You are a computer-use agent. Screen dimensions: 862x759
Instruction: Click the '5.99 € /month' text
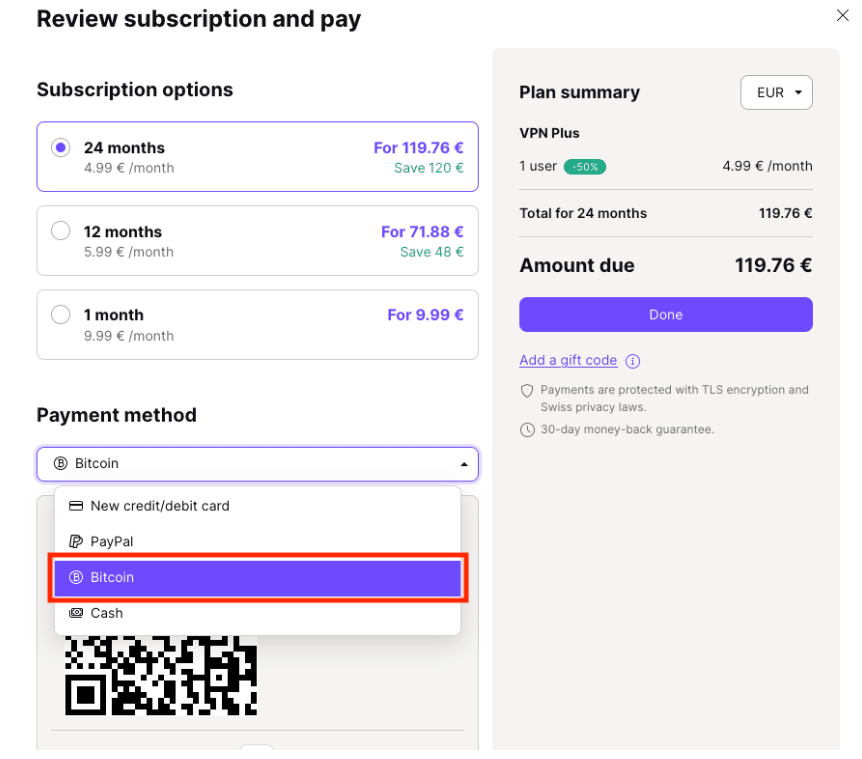click(129, 252)
